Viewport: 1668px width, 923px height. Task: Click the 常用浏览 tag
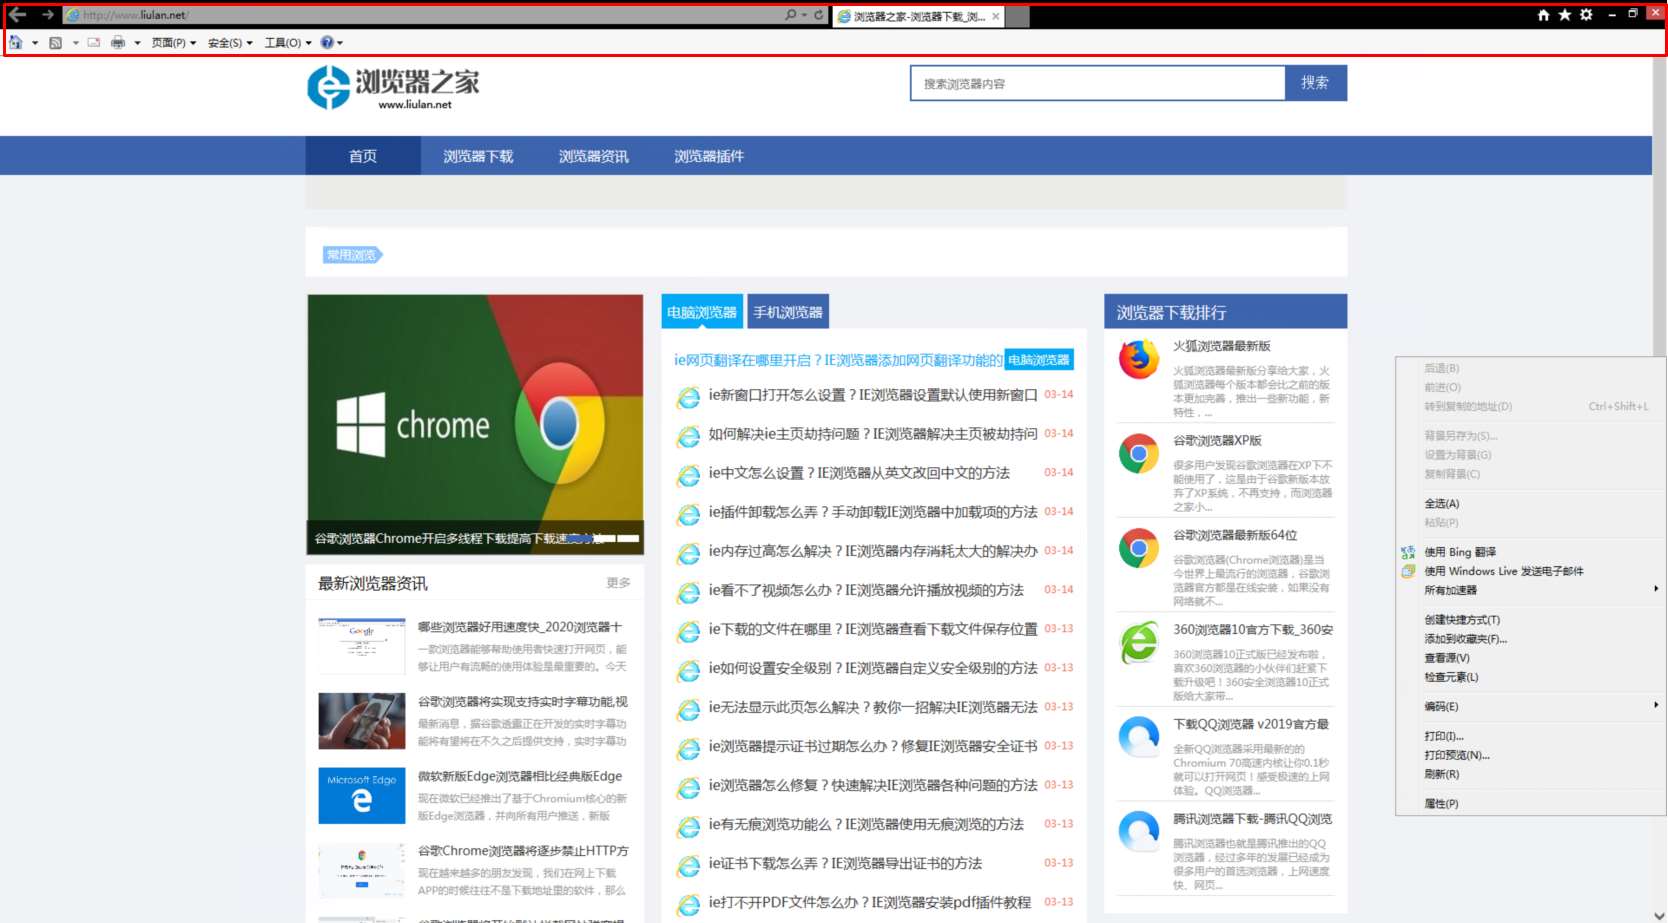point(352,255)
